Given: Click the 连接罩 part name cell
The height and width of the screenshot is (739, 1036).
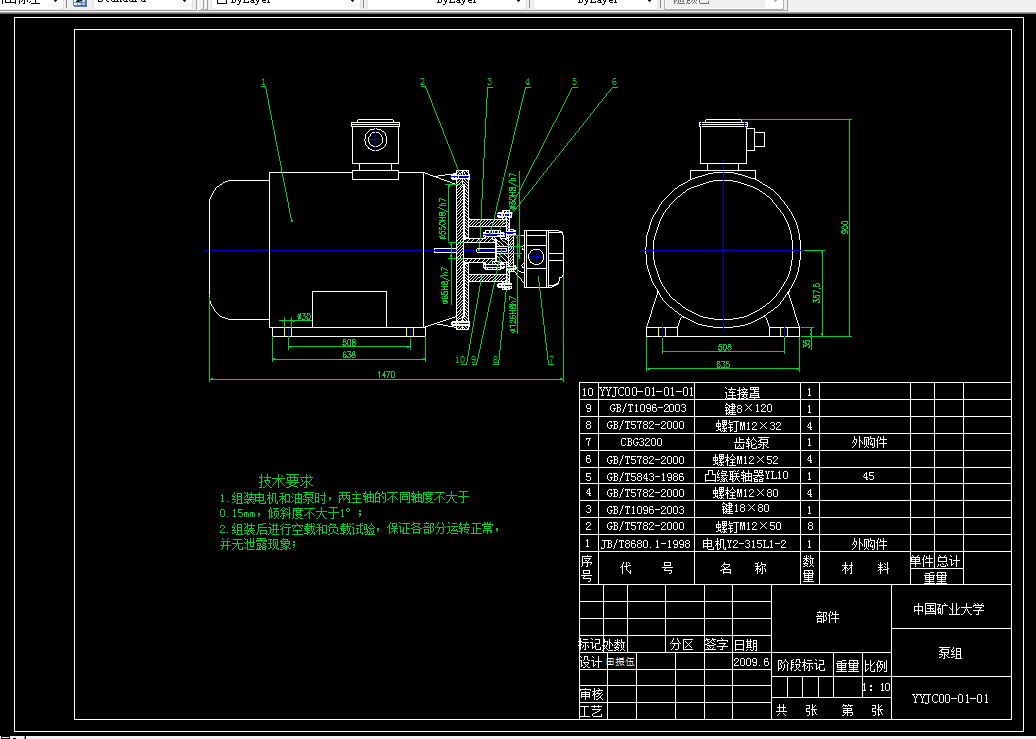Looking at the screenshot, I should pos(747,392).
